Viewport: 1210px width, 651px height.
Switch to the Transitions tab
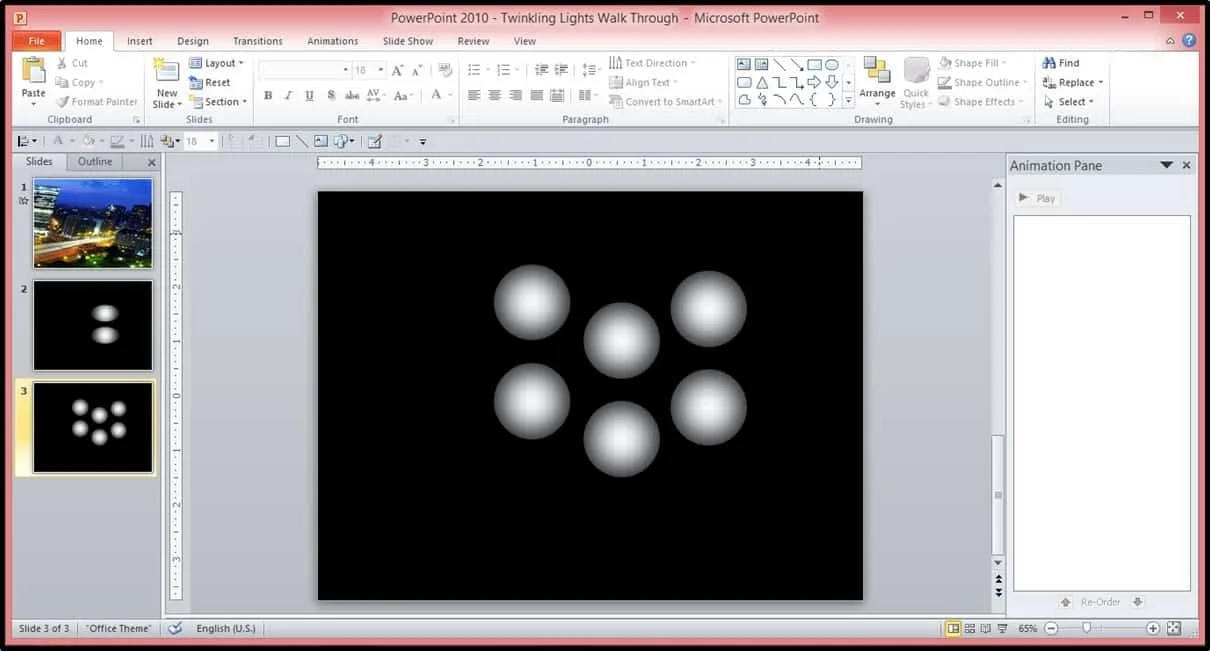click(258, 41)
